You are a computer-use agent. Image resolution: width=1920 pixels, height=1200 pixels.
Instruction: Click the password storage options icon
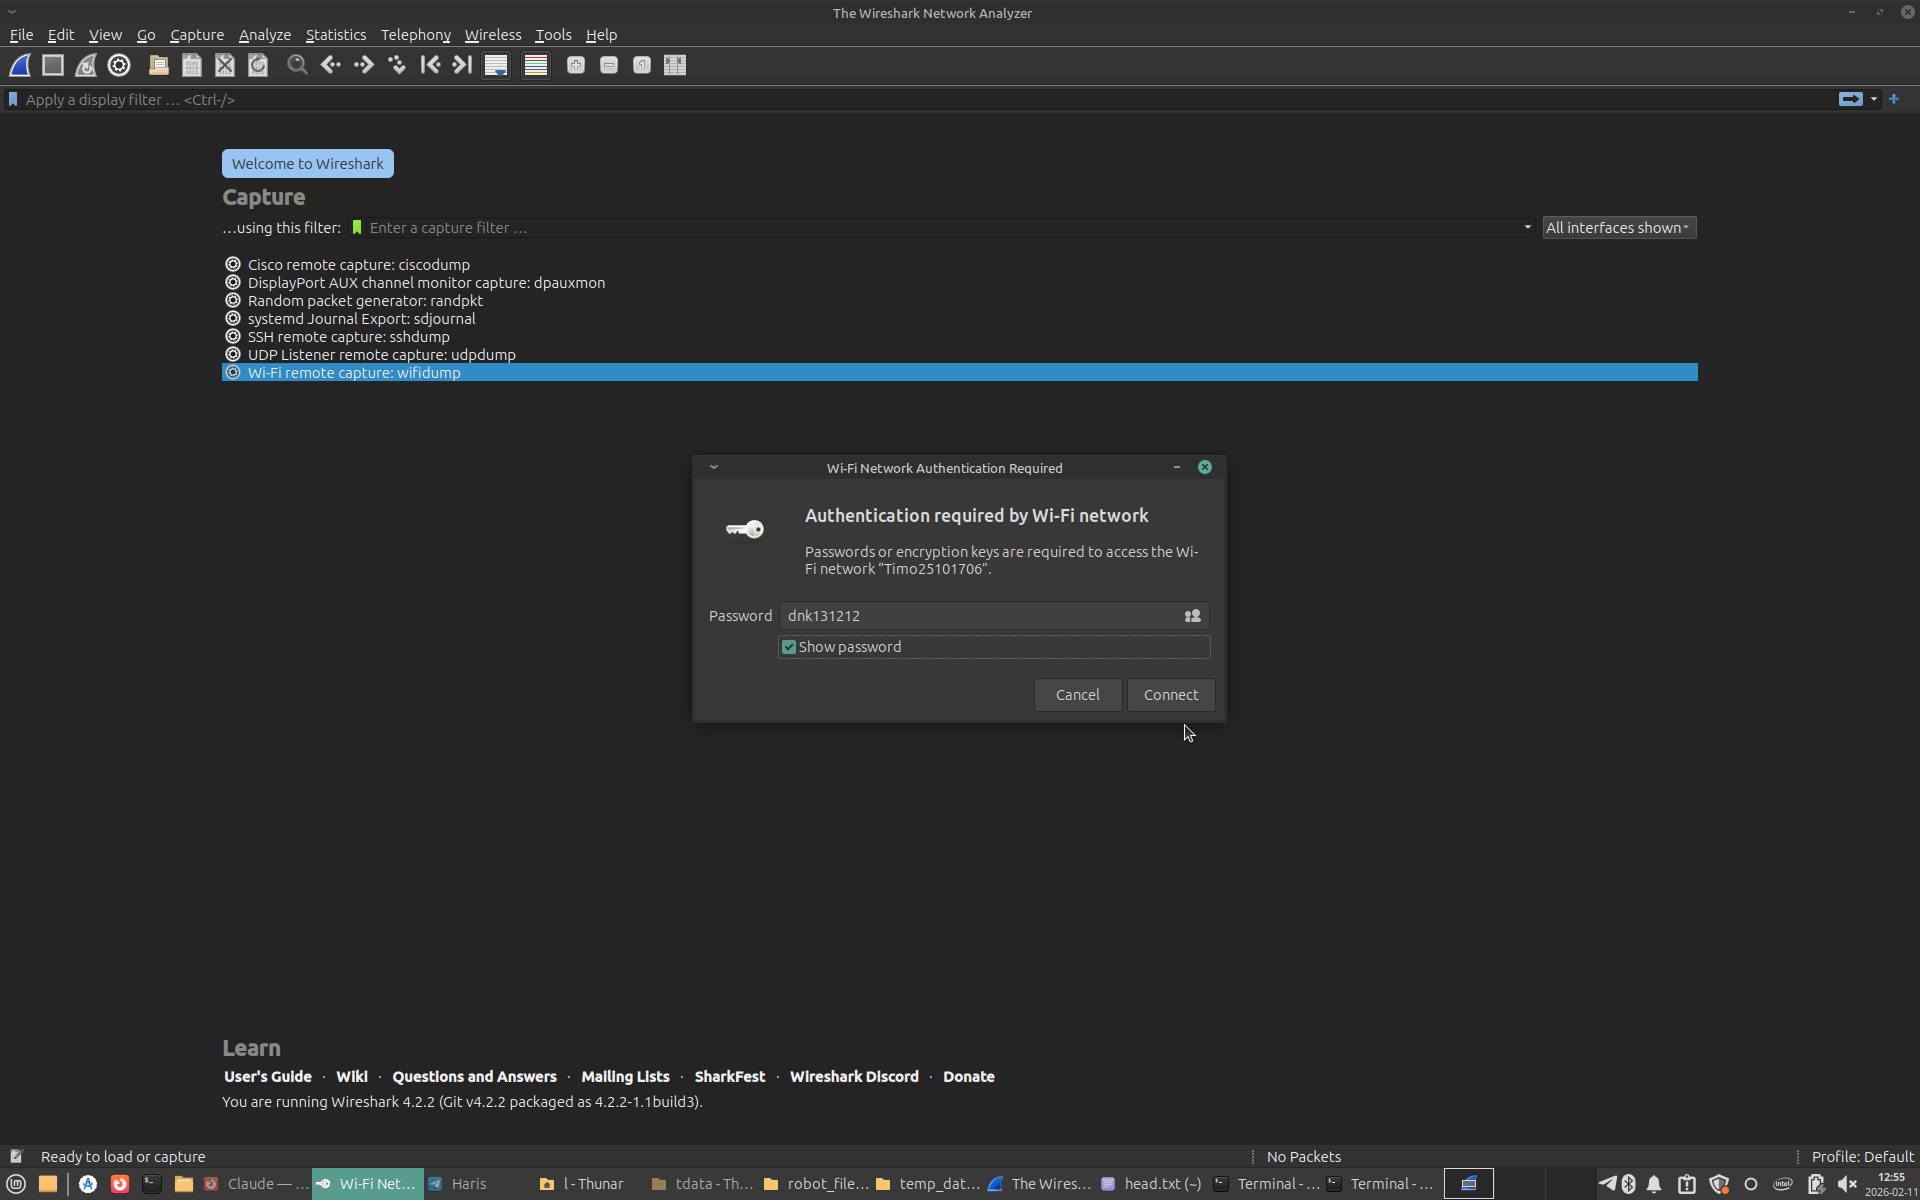(x=1193, y=616)
